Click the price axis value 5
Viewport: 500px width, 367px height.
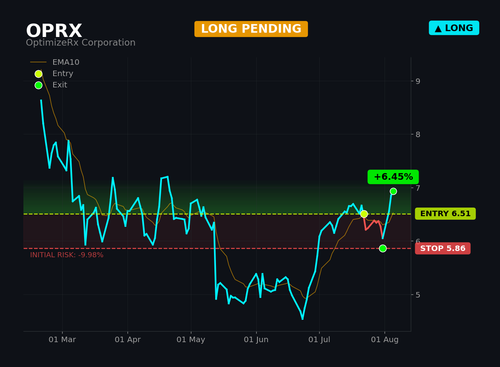(418, 295)
